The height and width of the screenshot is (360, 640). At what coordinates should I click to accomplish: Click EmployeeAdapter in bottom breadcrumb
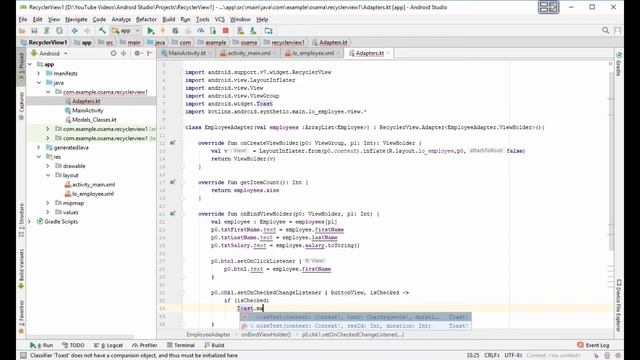coord(208,335)
